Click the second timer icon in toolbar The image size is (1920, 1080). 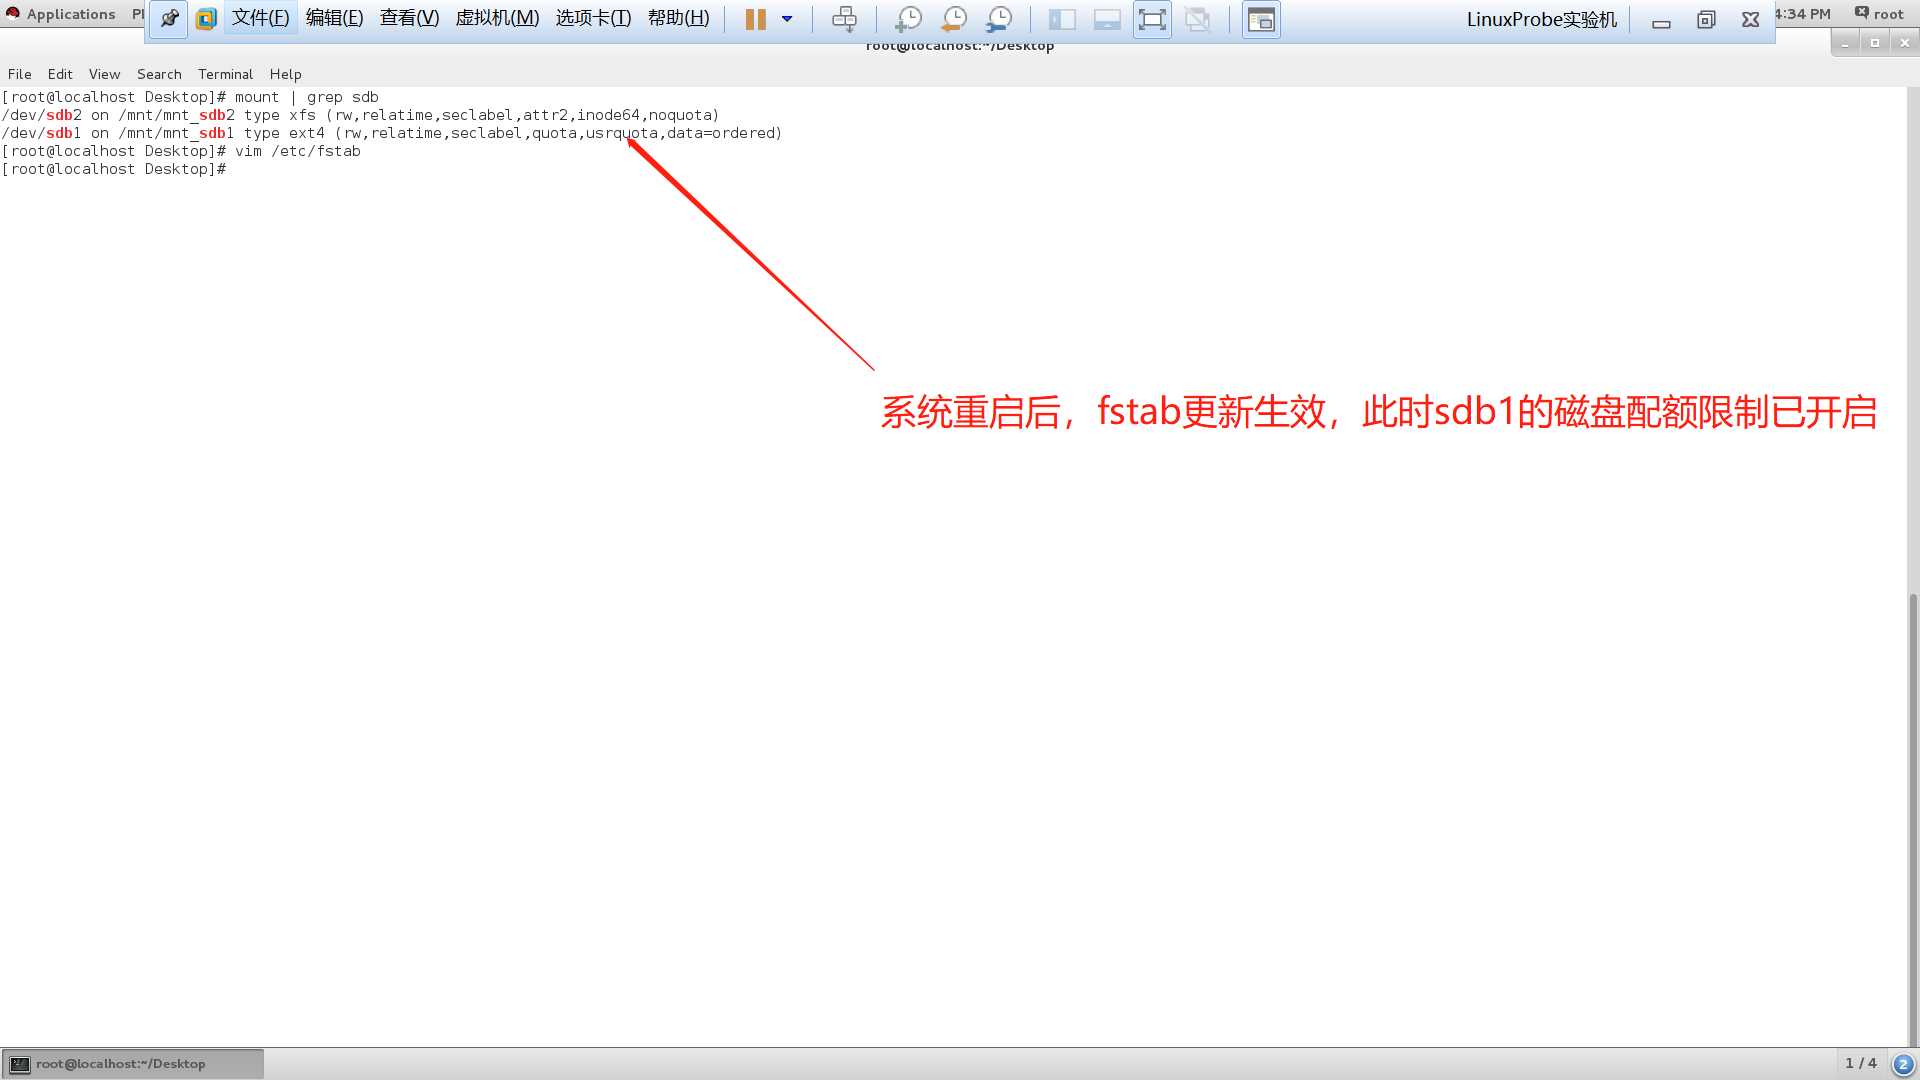(x=953, y=18)
